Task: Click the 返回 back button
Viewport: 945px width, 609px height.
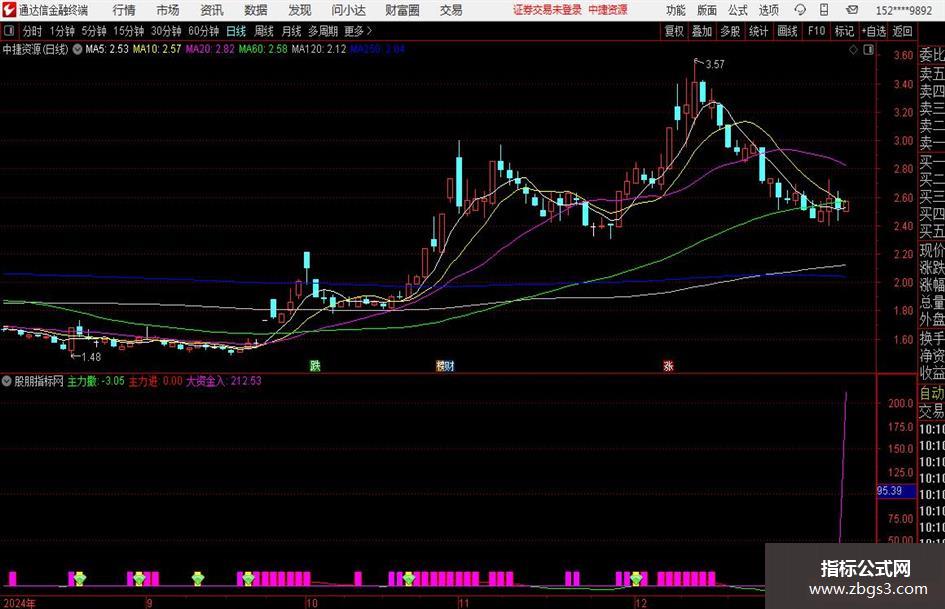Action: click(902, 31)
